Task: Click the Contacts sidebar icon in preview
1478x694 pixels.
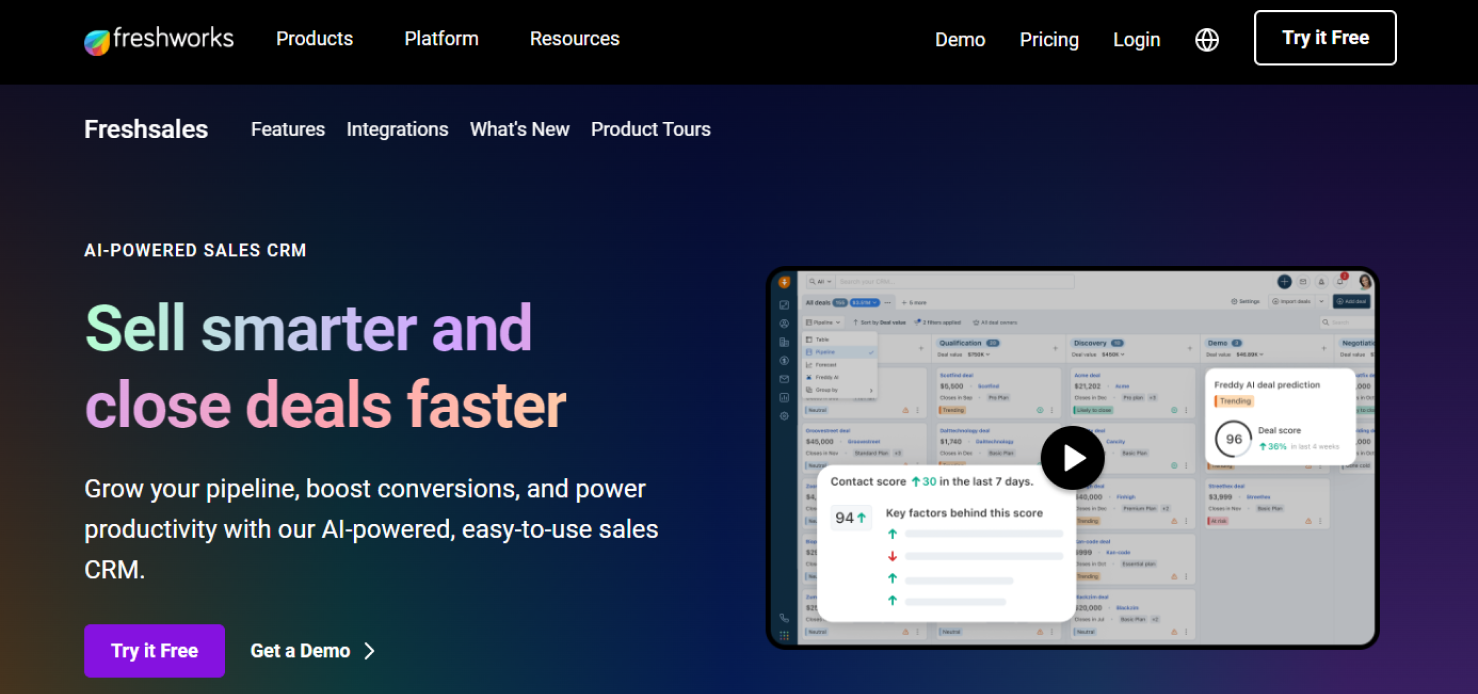Action: pos(784,323)
